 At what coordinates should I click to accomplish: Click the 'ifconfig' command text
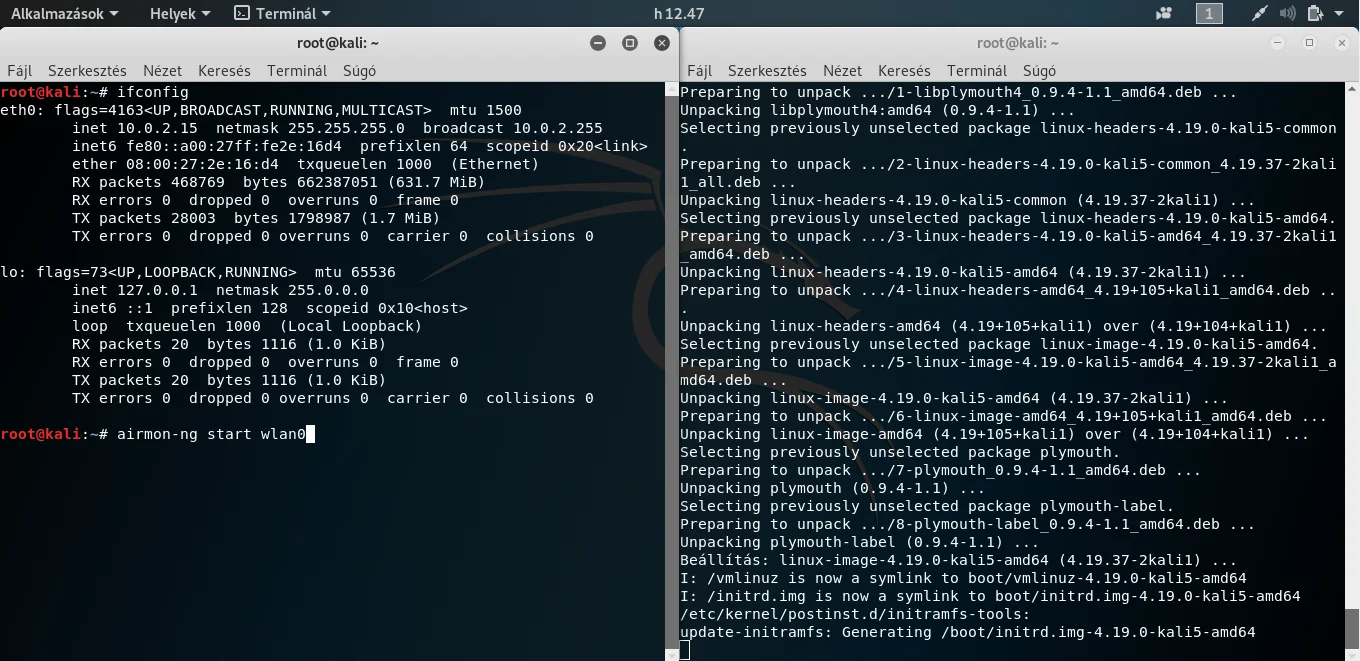coord(153,92)
